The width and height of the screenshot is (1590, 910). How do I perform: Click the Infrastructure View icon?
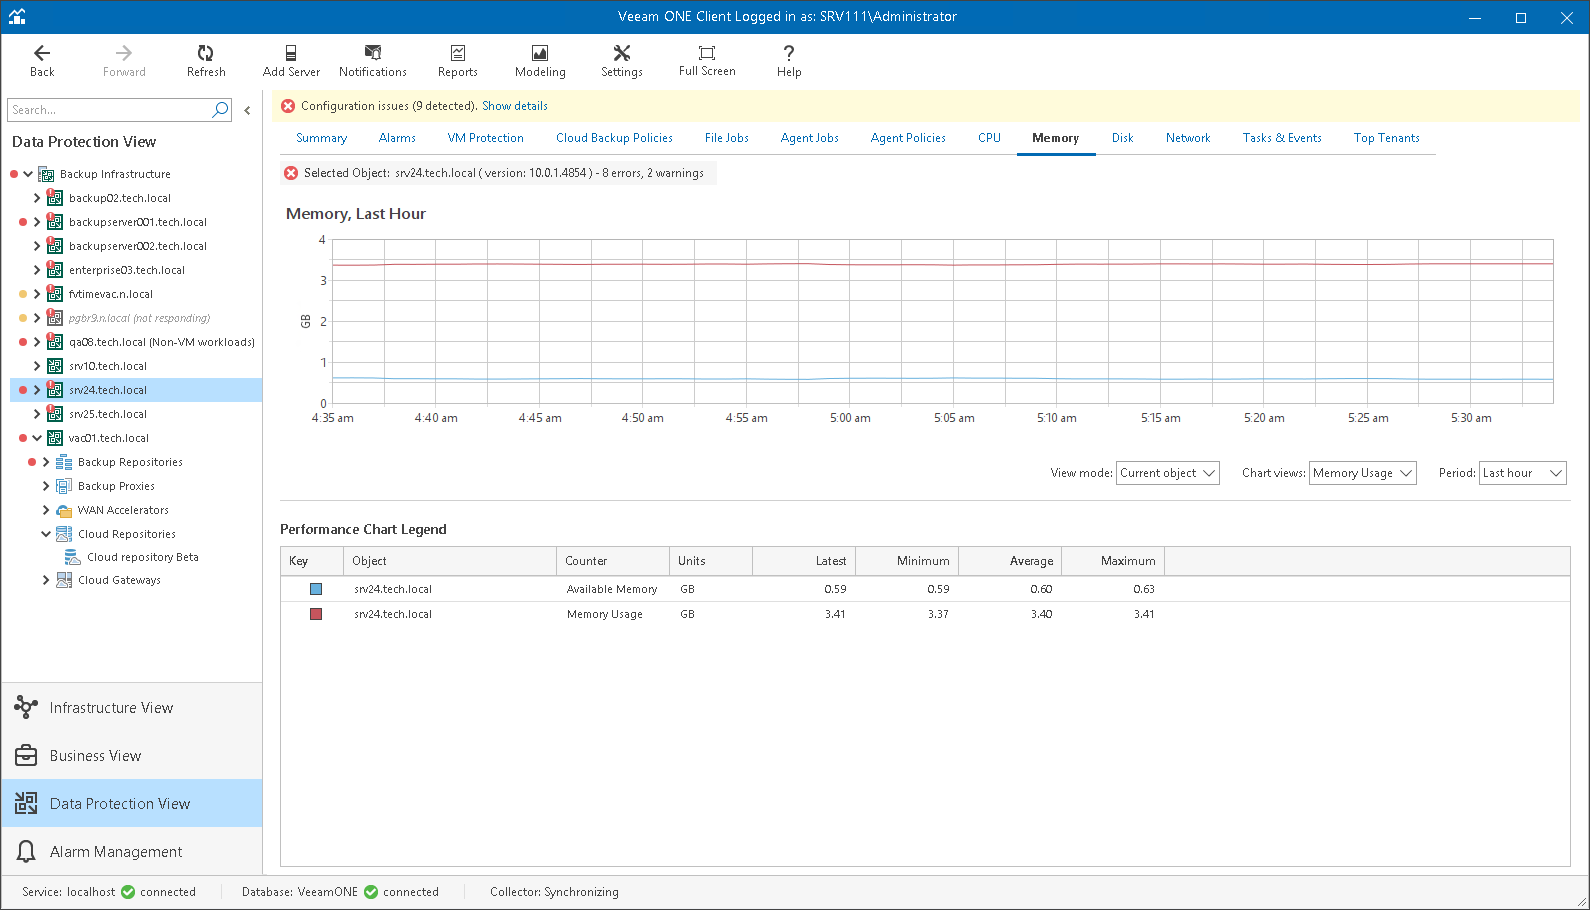26,708
